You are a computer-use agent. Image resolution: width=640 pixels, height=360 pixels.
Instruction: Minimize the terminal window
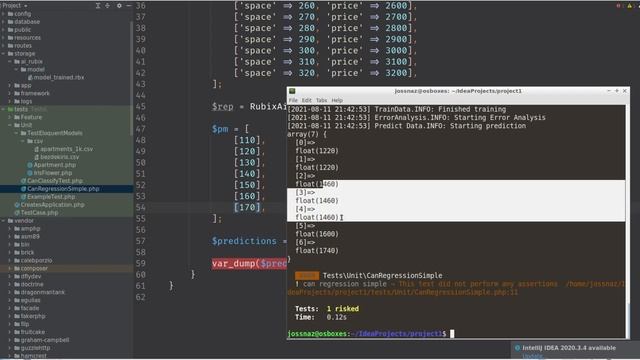coord(609,91)
